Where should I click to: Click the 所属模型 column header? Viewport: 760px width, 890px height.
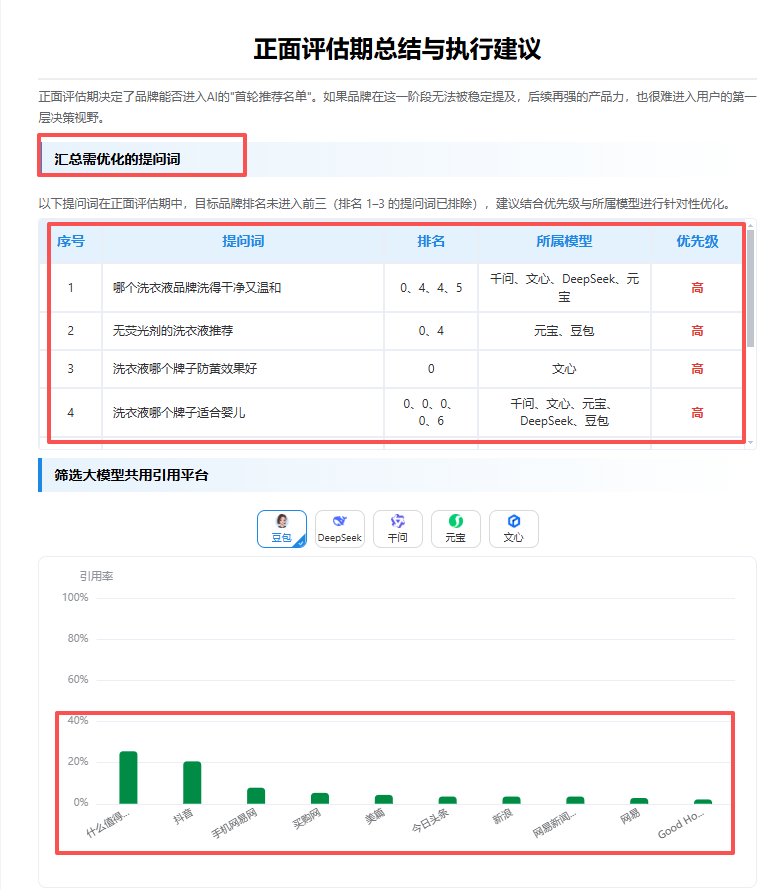[564, 241]
